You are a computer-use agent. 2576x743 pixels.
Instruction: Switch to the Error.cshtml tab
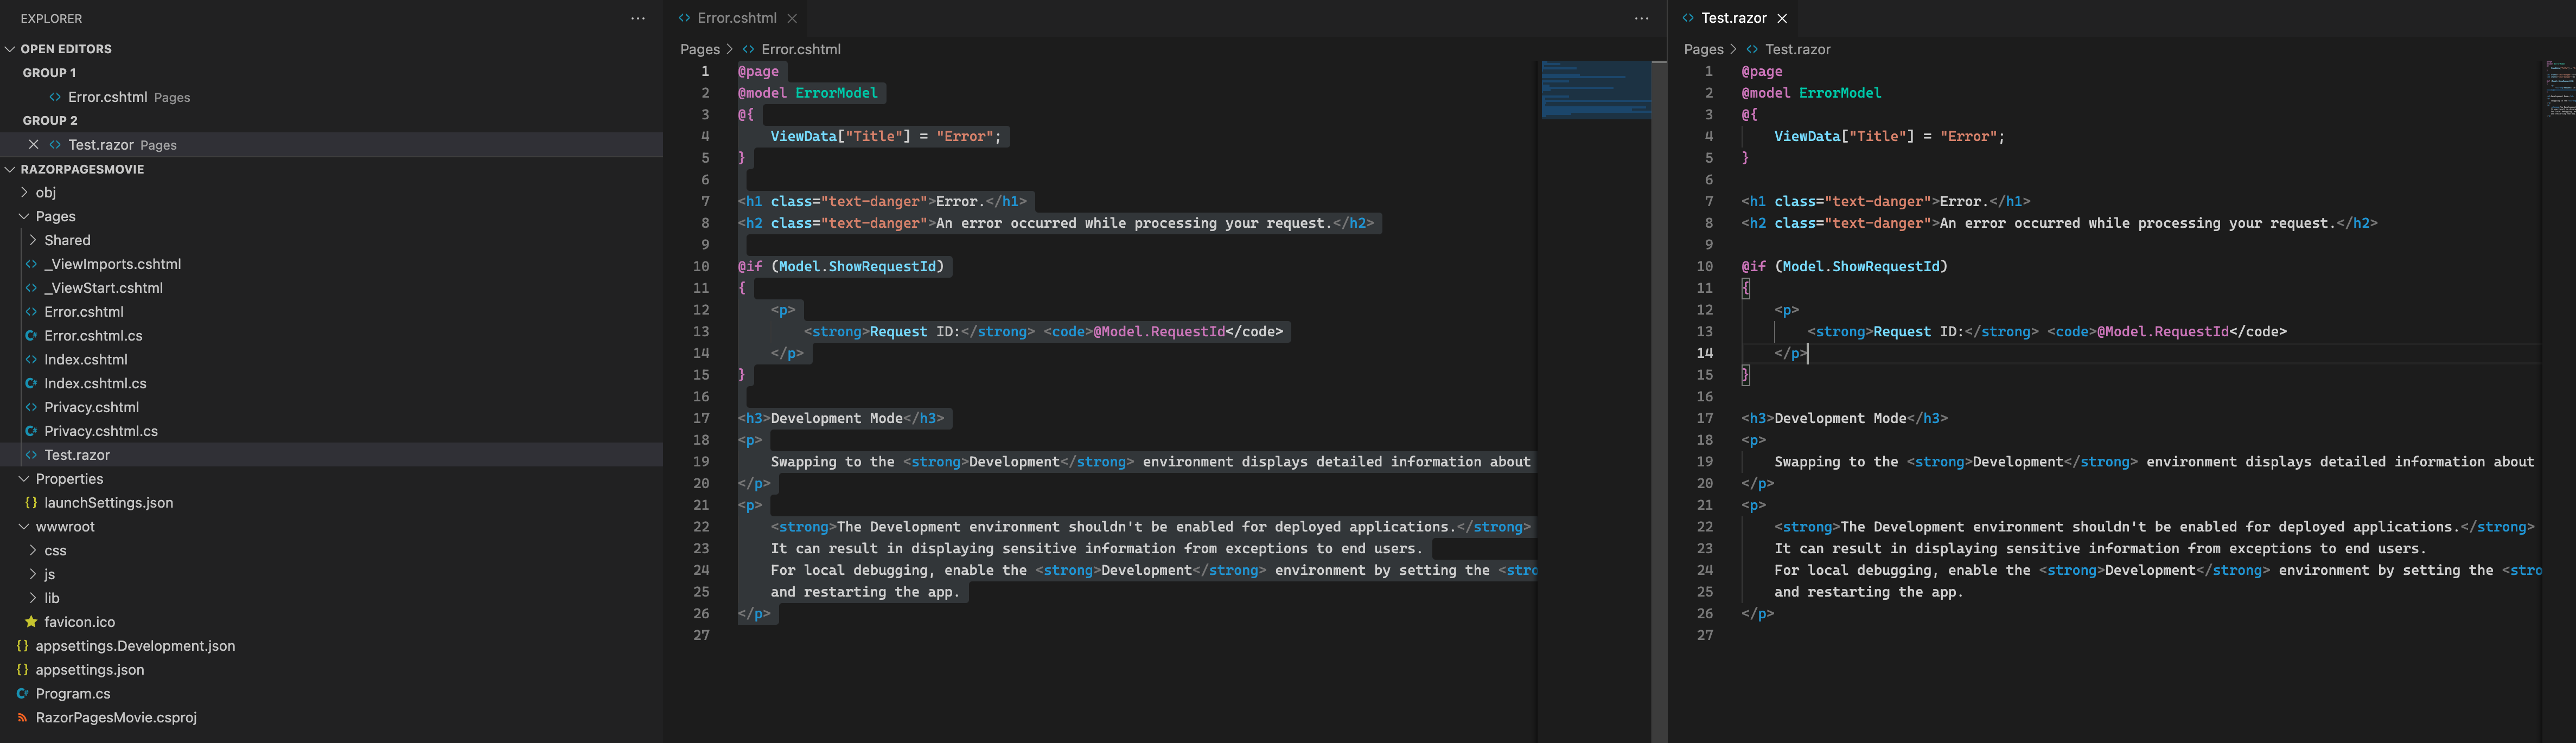point(734,17)
